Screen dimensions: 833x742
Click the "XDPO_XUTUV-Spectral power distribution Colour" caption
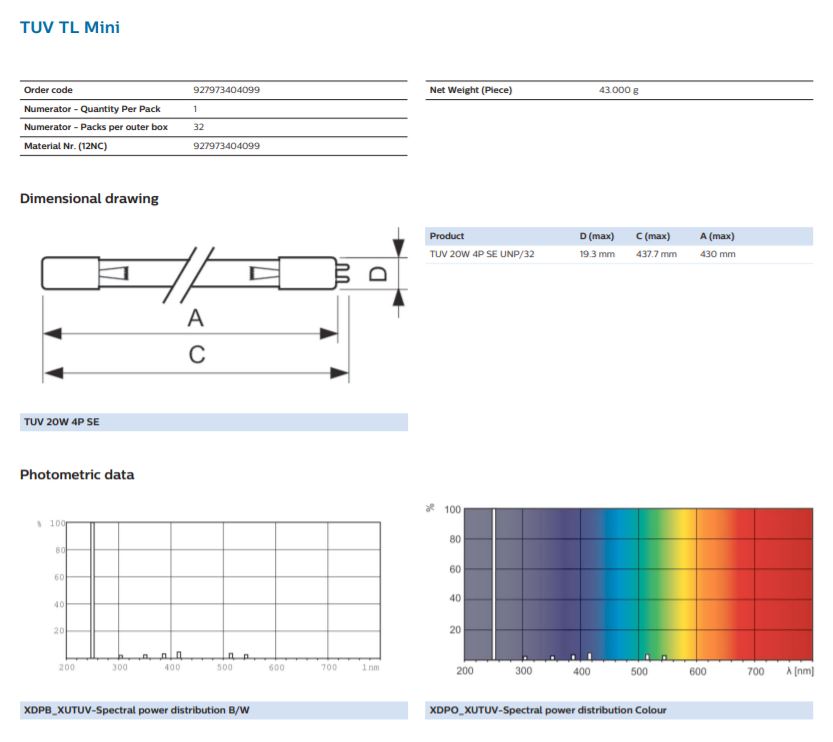point(548,710)
